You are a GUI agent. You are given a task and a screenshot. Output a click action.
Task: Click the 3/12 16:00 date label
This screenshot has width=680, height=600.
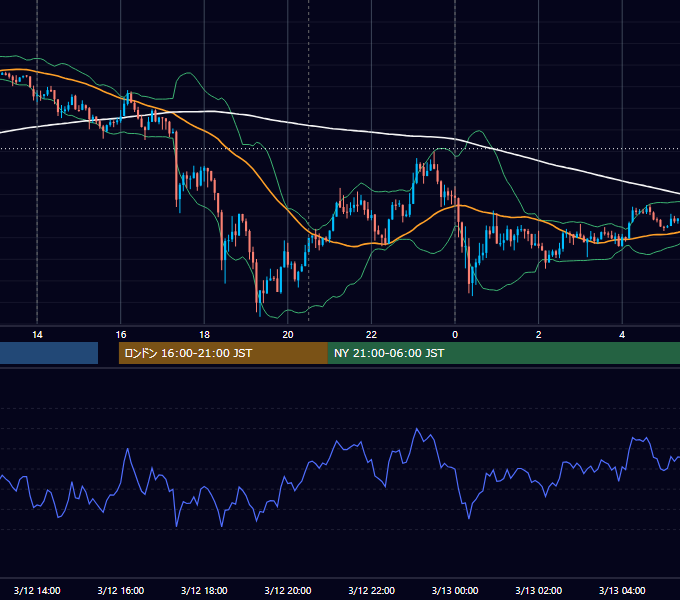121,590
